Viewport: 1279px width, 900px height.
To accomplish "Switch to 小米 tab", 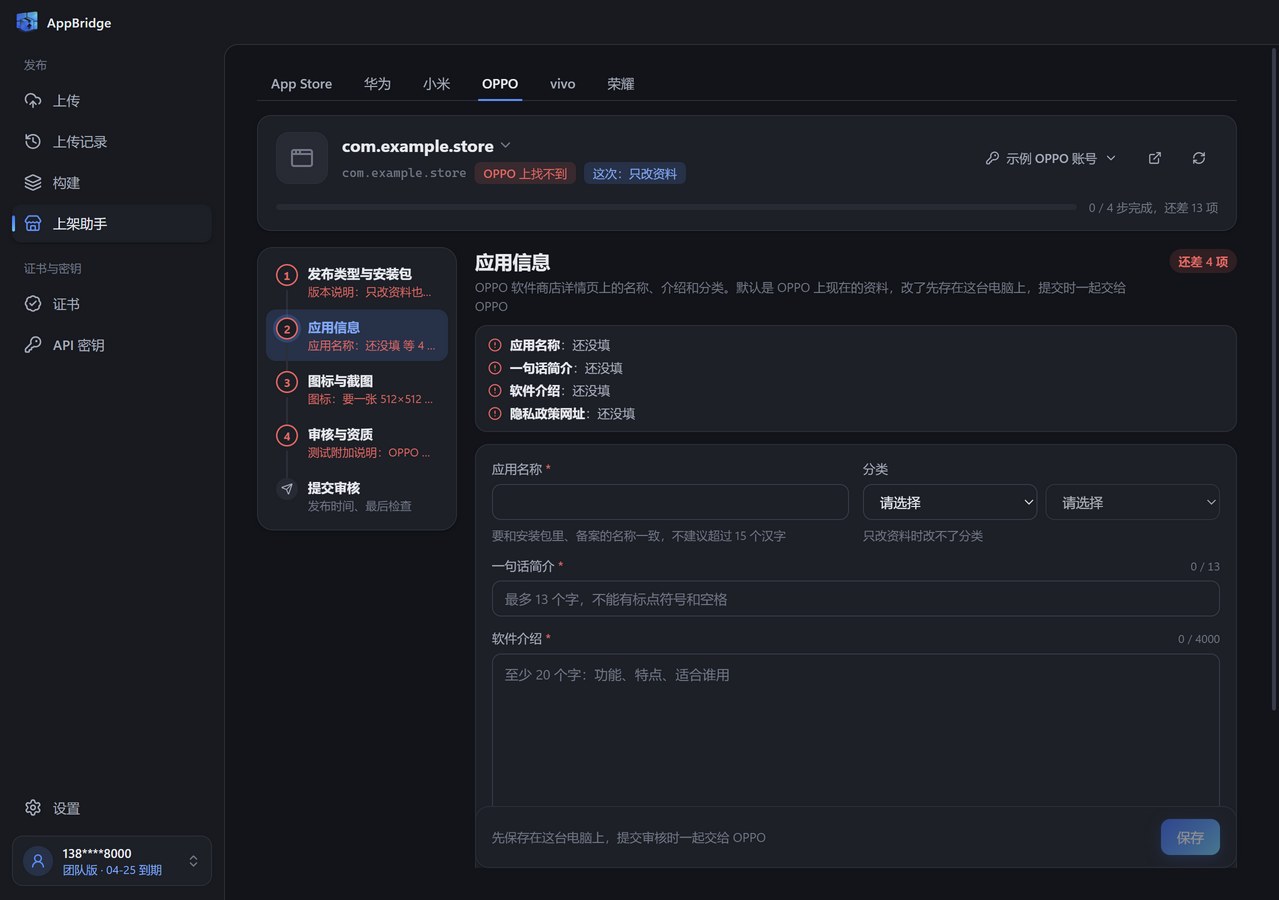I will (x=436, y=84).
